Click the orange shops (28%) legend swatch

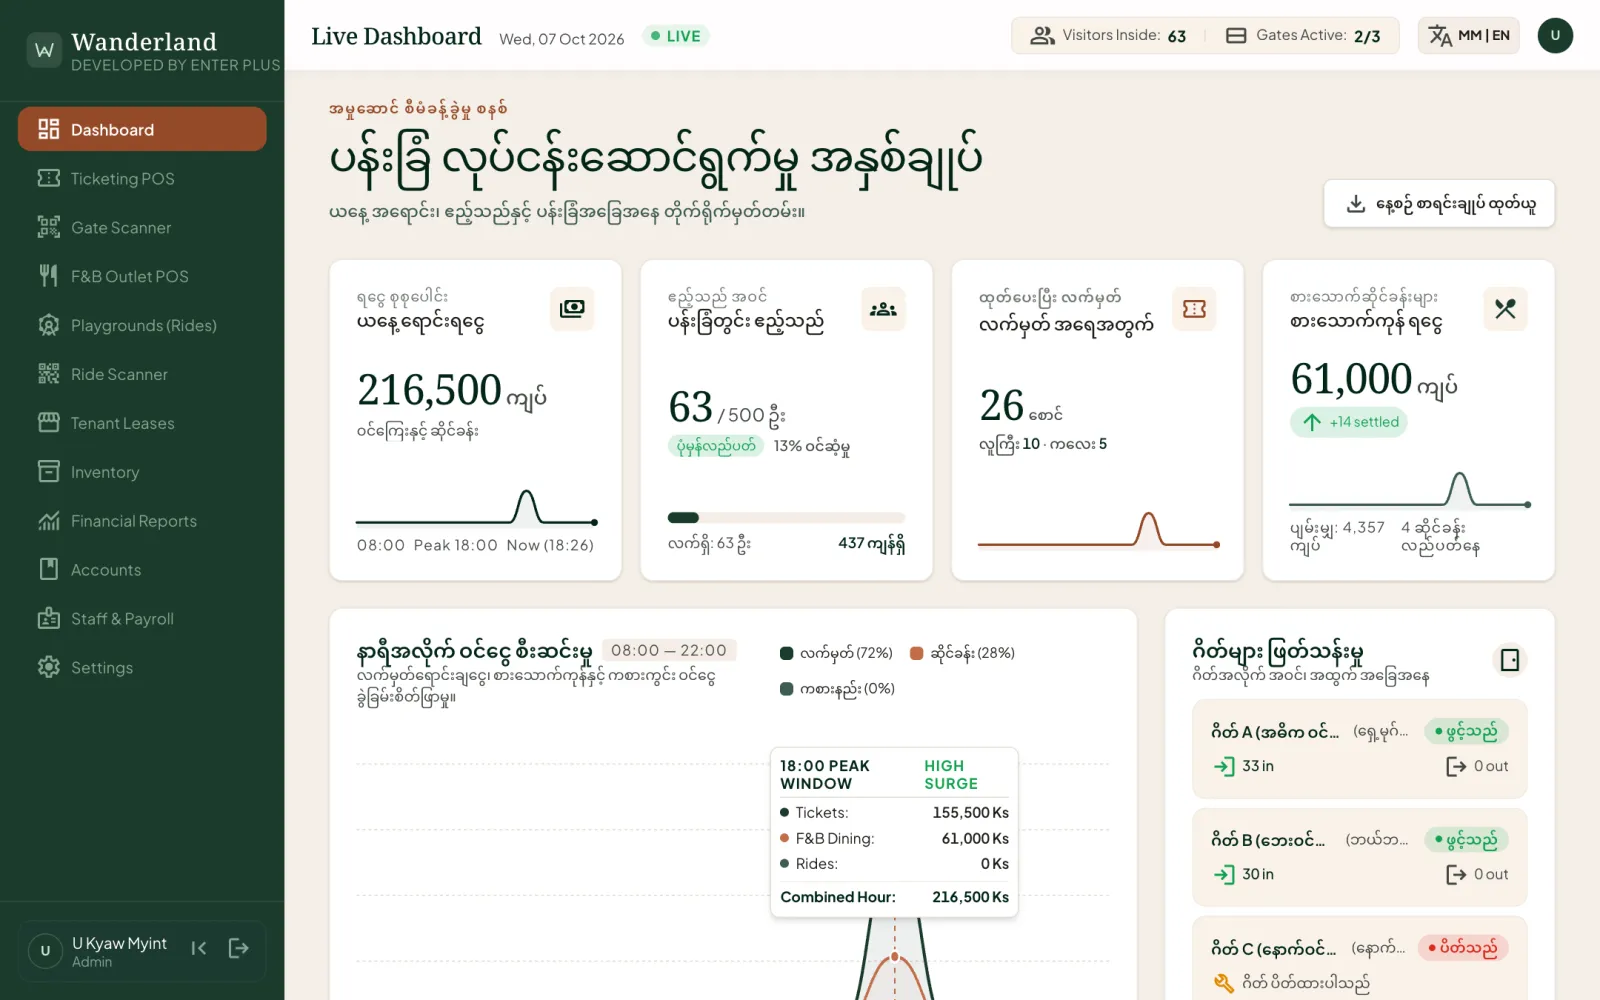coord(916,653)
